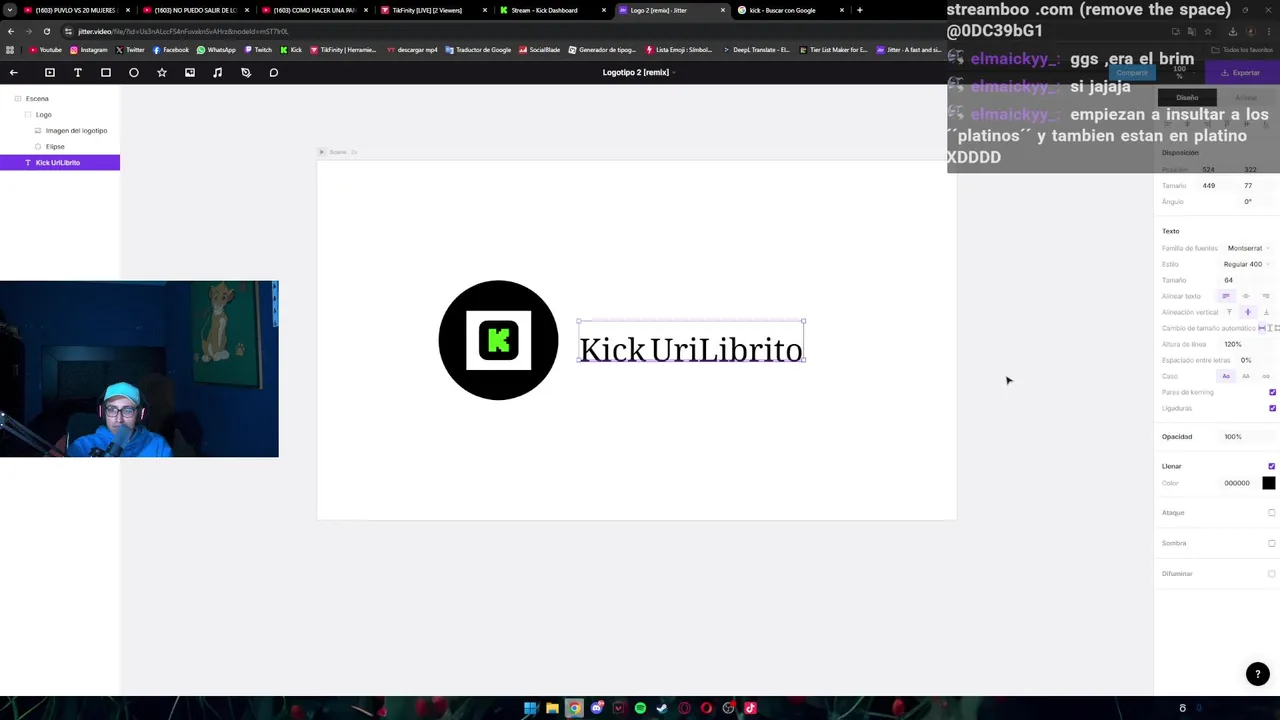1280x720 pixels.
Task: Switch to the Diseño panel tab
Action: (1187, 98)
